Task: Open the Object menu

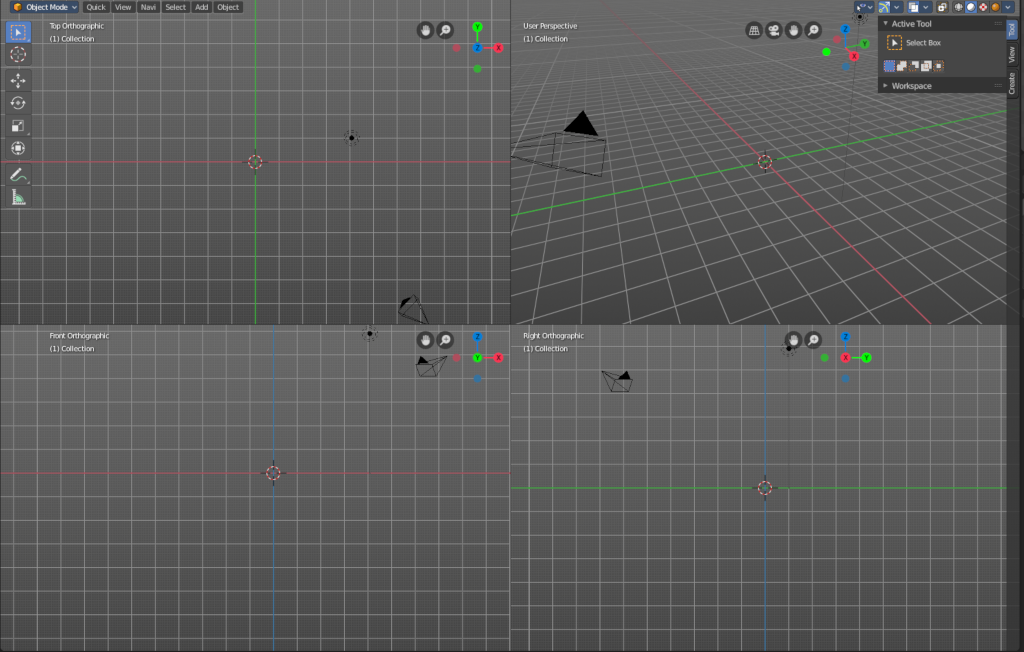Action: click(x=228, y=7)
